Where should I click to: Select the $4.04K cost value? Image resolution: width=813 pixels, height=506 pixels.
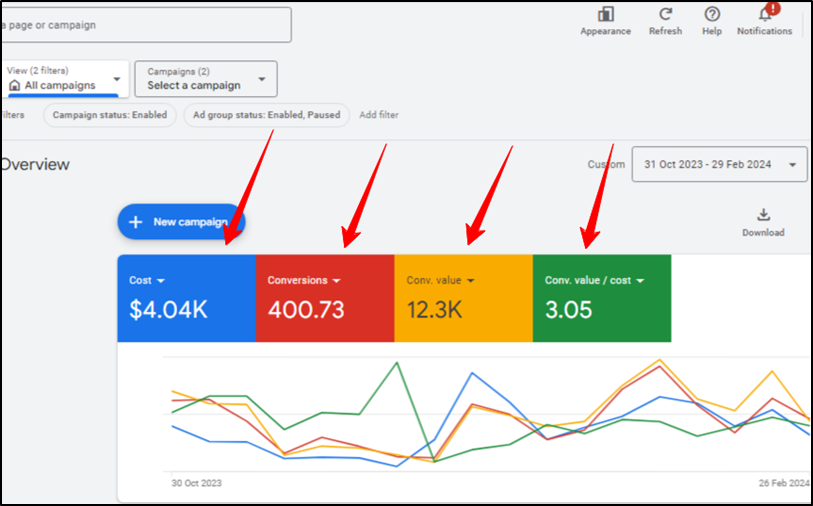coord(168,310)
